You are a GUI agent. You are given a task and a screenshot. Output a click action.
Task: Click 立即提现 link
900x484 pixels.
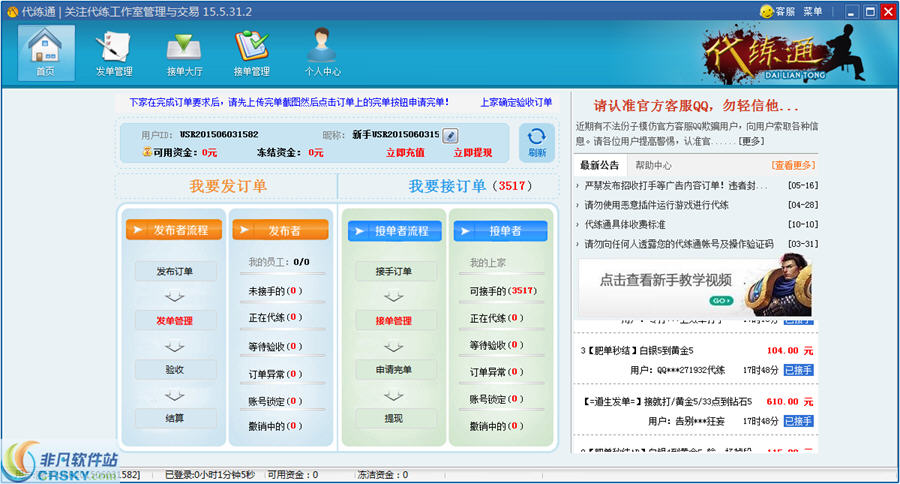(472, 153)
